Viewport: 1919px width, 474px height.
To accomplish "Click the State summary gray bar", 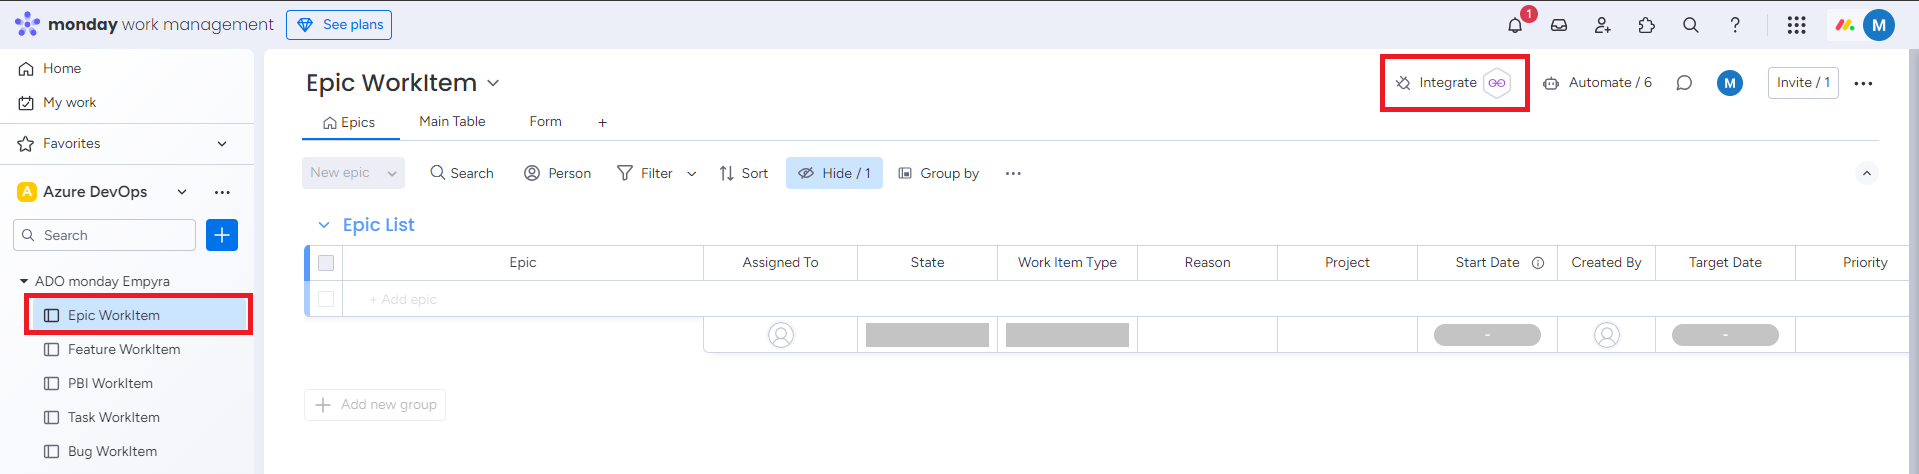I will pyautogui.click(x=927, y=335).
